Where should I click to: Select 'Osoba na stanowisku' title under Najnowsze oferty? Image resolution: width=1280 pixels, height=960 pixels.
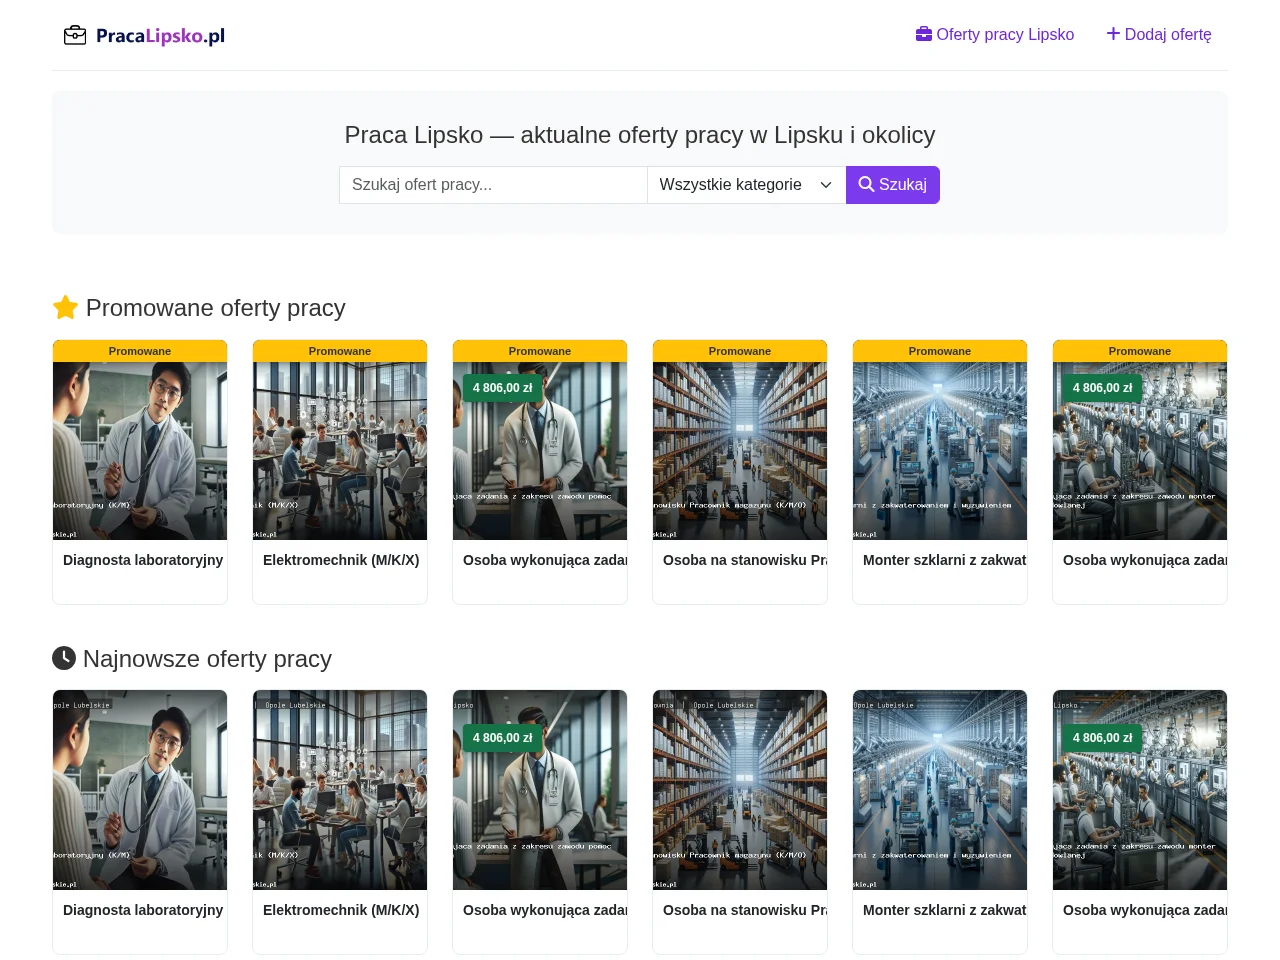tap(745, 910)
